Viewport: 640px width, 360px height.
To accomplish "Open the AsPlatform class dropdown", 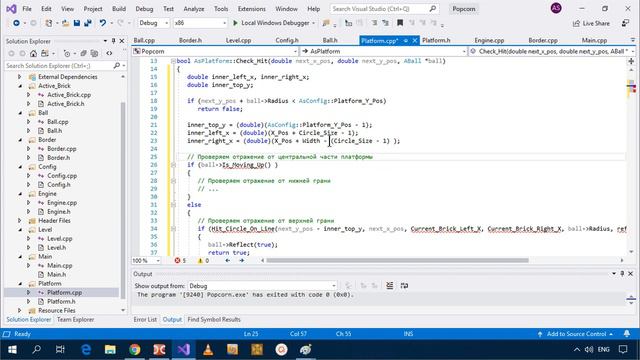I will tap(383, 51).
